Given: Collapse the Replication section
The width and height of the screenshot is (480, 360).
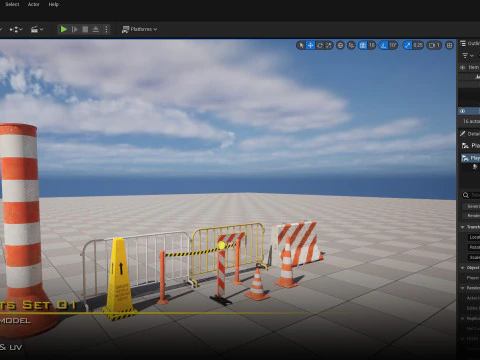Looking at the screenshot, I should 463,319.
